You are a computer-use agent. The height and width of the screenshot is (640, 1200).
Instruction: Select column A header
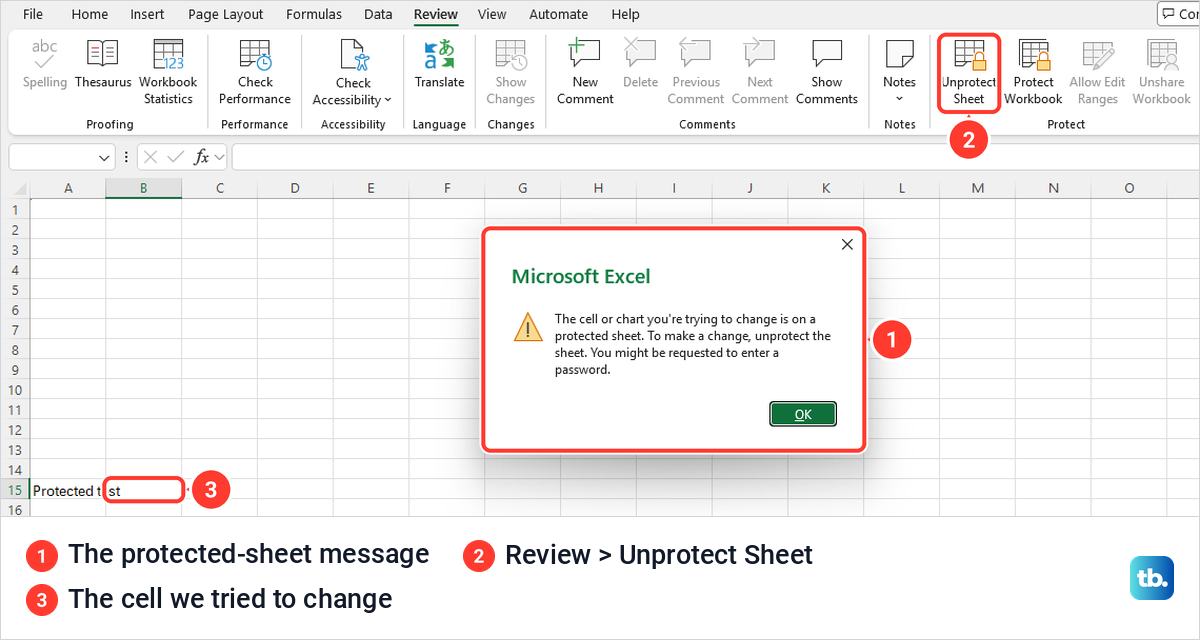point(68,188)
